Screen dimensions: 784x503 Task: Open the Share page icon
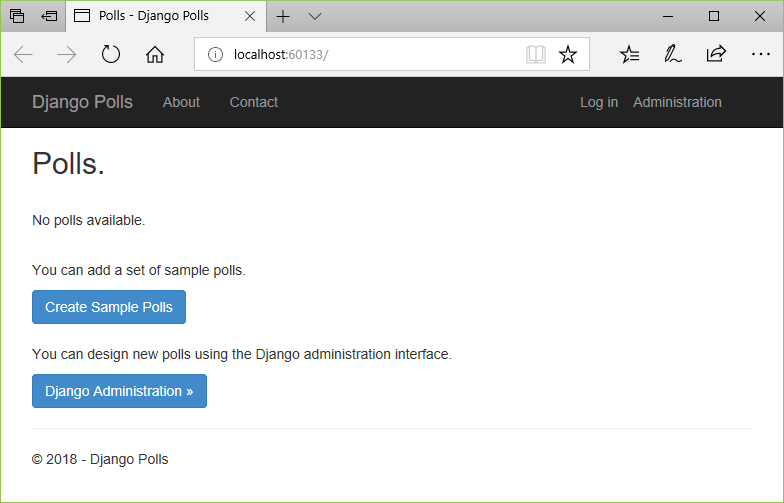click(x=716, y=55)
